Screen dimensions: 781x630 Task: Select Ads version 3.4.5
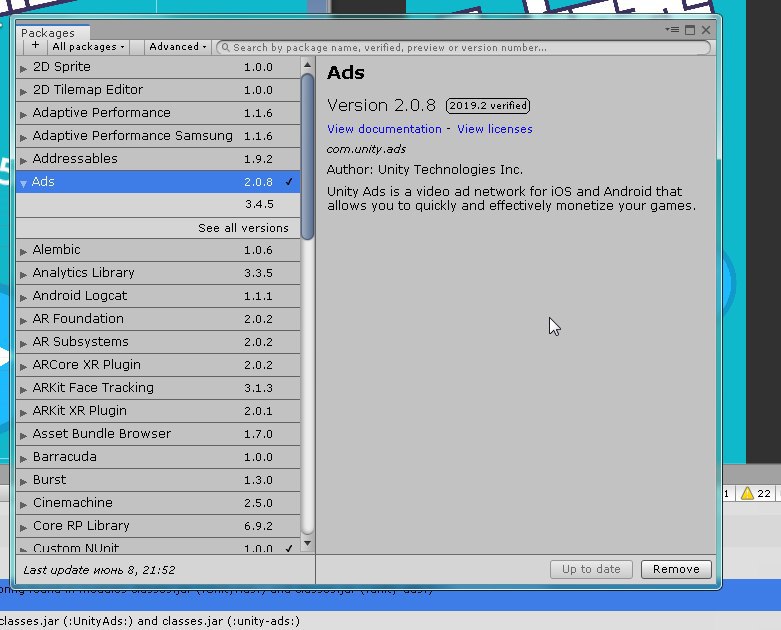(158, 204)
